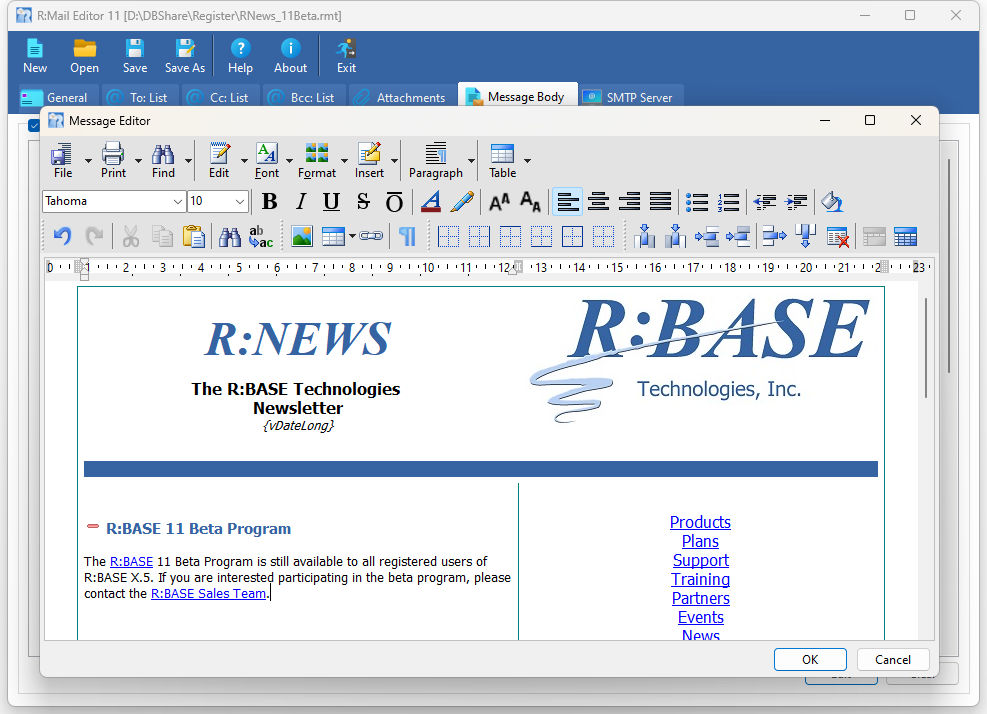987x714 pixels.
Task: Apply overline formatting
Action: pos(394,201)
